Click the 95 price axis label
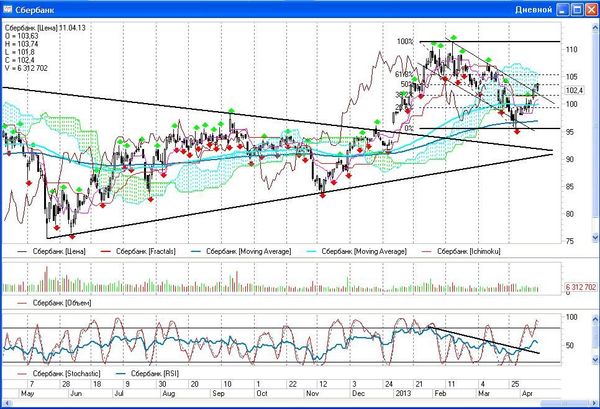Image resolution: width=600 pixels, height=409 pixels. pos(570,132)
